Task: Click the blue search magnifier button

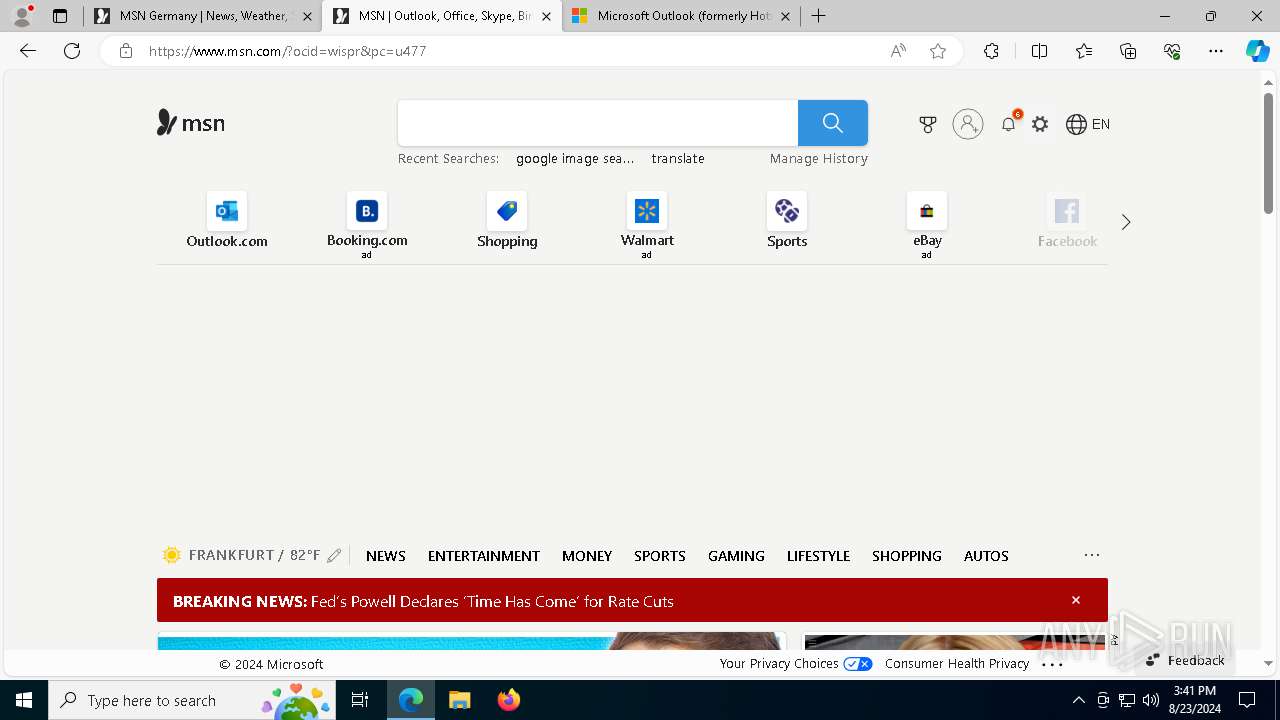Action: 833,123
